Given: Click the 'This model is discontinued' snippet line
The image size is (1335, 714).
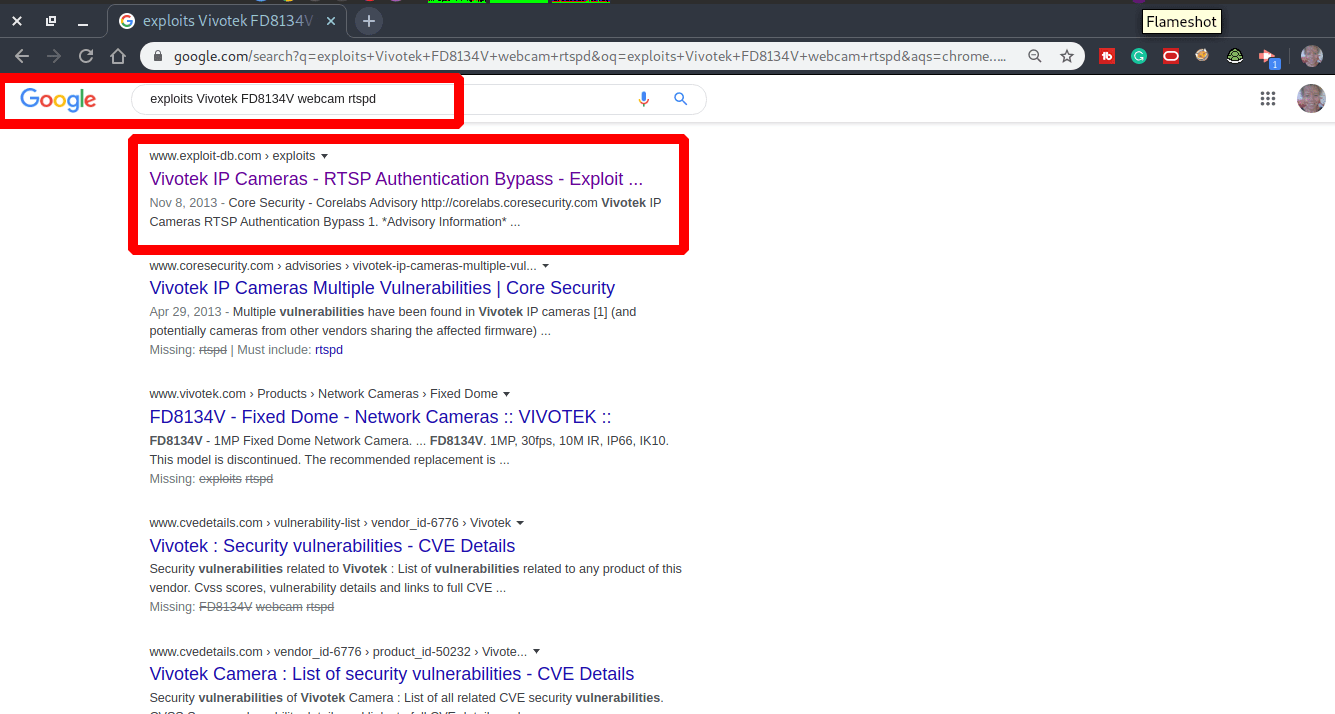Looking at the screenshot, I should click(x=329, y=460).
